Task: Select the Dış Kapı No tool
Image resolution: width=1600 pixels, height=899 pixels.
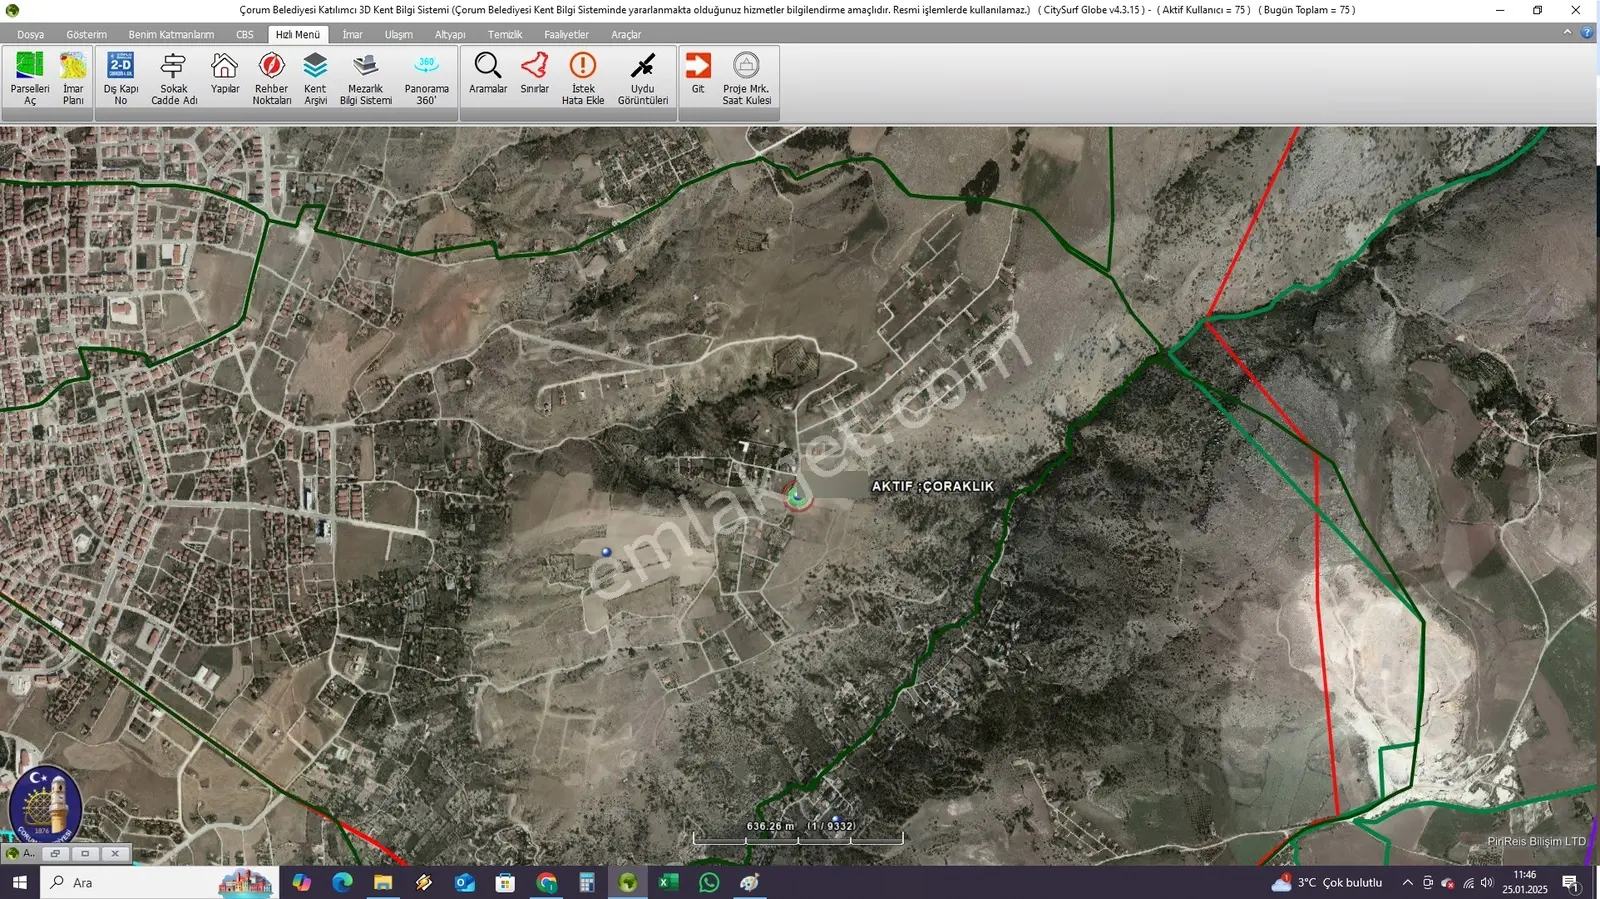Action: pyautogui.click(x=121, y=79)
